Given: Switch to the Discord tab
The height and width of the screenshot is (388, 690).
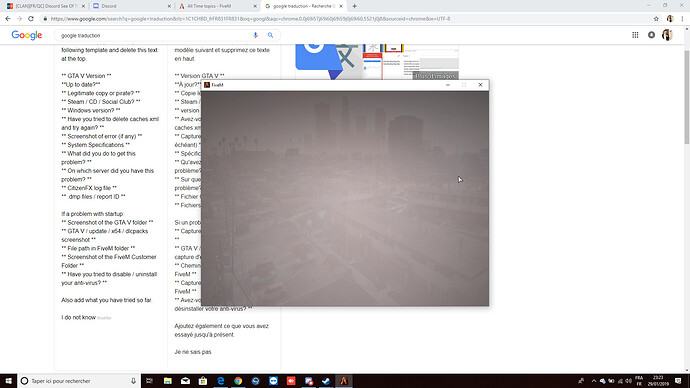Looking at the screenshot, I should click(x=131, y=6).
